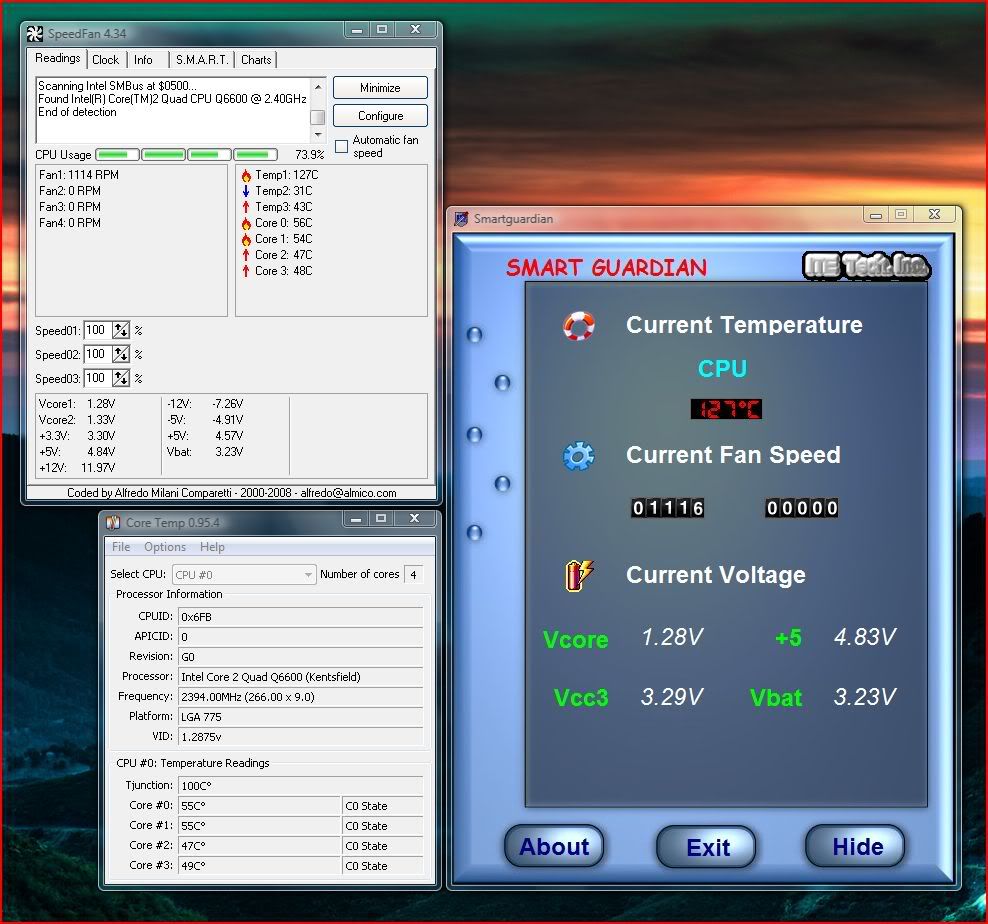Click the flame icon next to Temp1
Viewport: 988px width, 924px height.
[246, 175]
